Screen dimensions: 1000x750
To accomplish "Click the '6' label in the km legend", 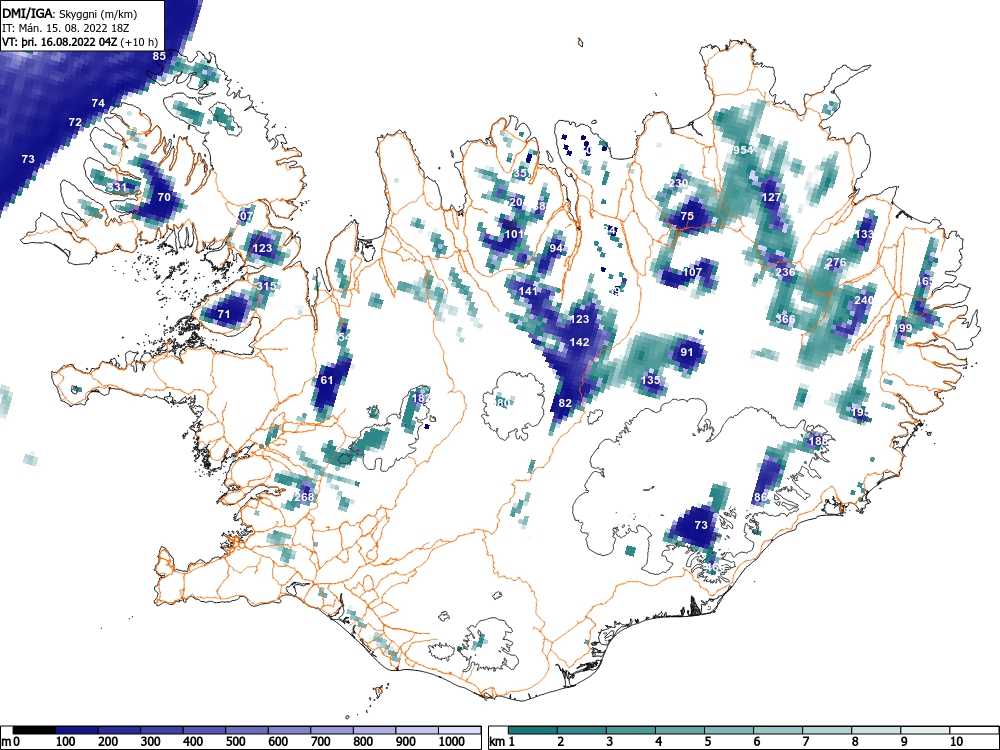I will tap(756, 742).
